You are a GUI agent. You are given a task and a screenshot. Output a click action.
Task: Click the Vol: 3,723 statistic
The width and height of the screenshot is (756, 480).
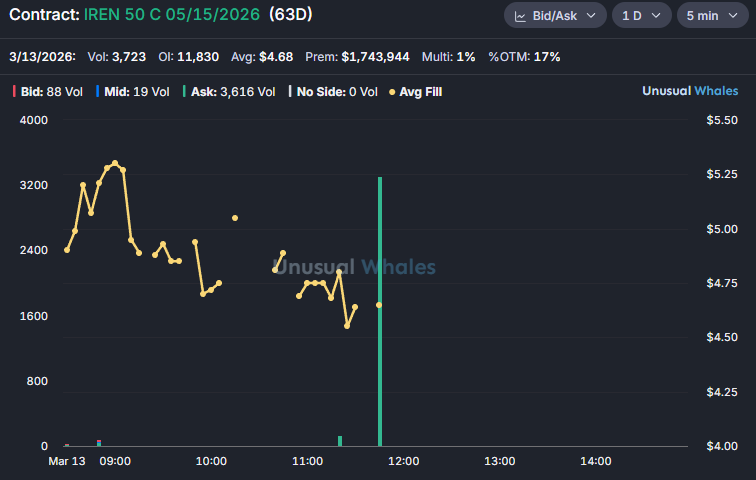click(117, 57)
